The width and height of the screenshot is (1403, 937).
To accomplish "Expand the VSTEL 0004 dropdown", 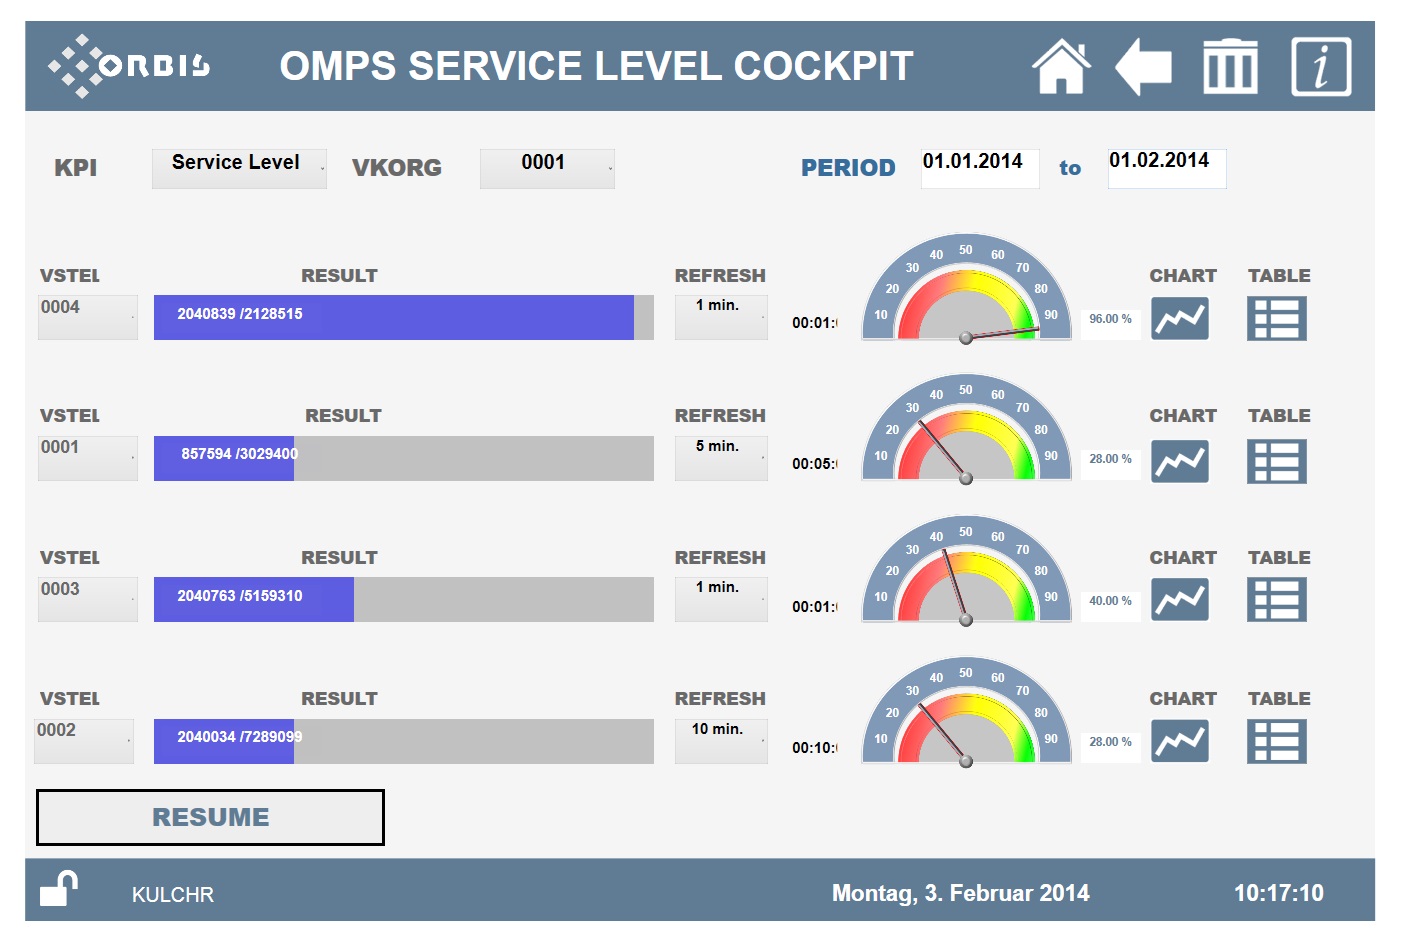I will pos(88,317).
